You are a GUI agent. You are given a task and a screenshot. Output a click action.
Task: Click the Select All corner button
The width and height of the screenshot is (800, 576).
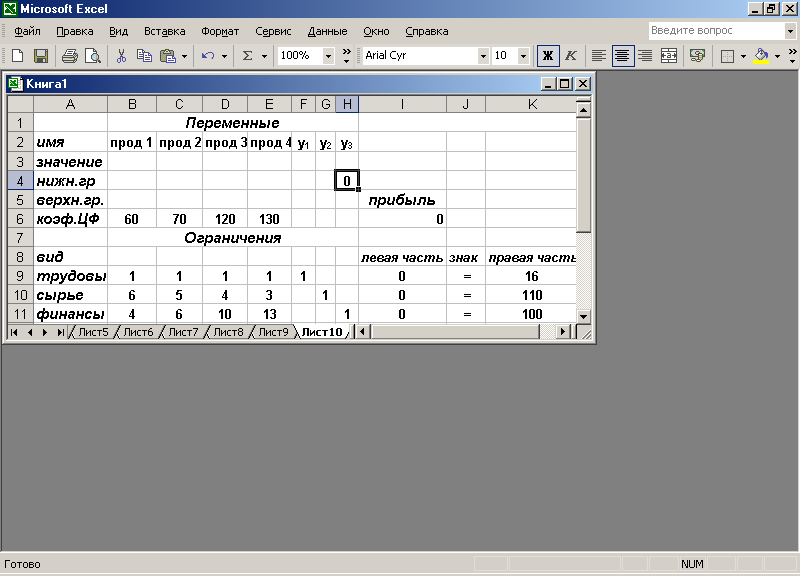coord(20,105)
